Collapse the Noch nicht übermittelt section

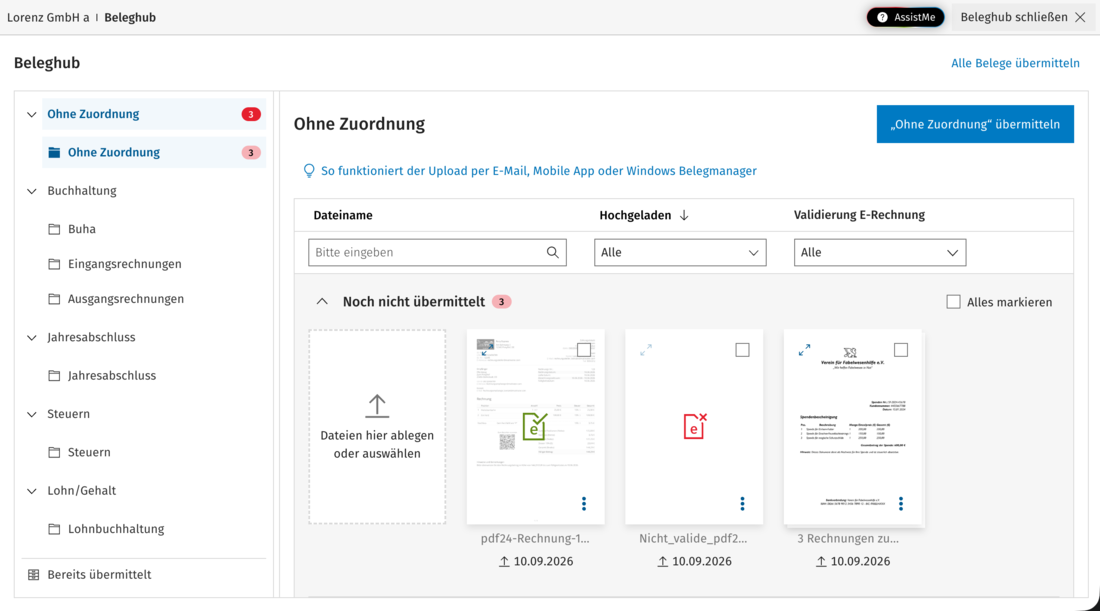click(322, 302)
